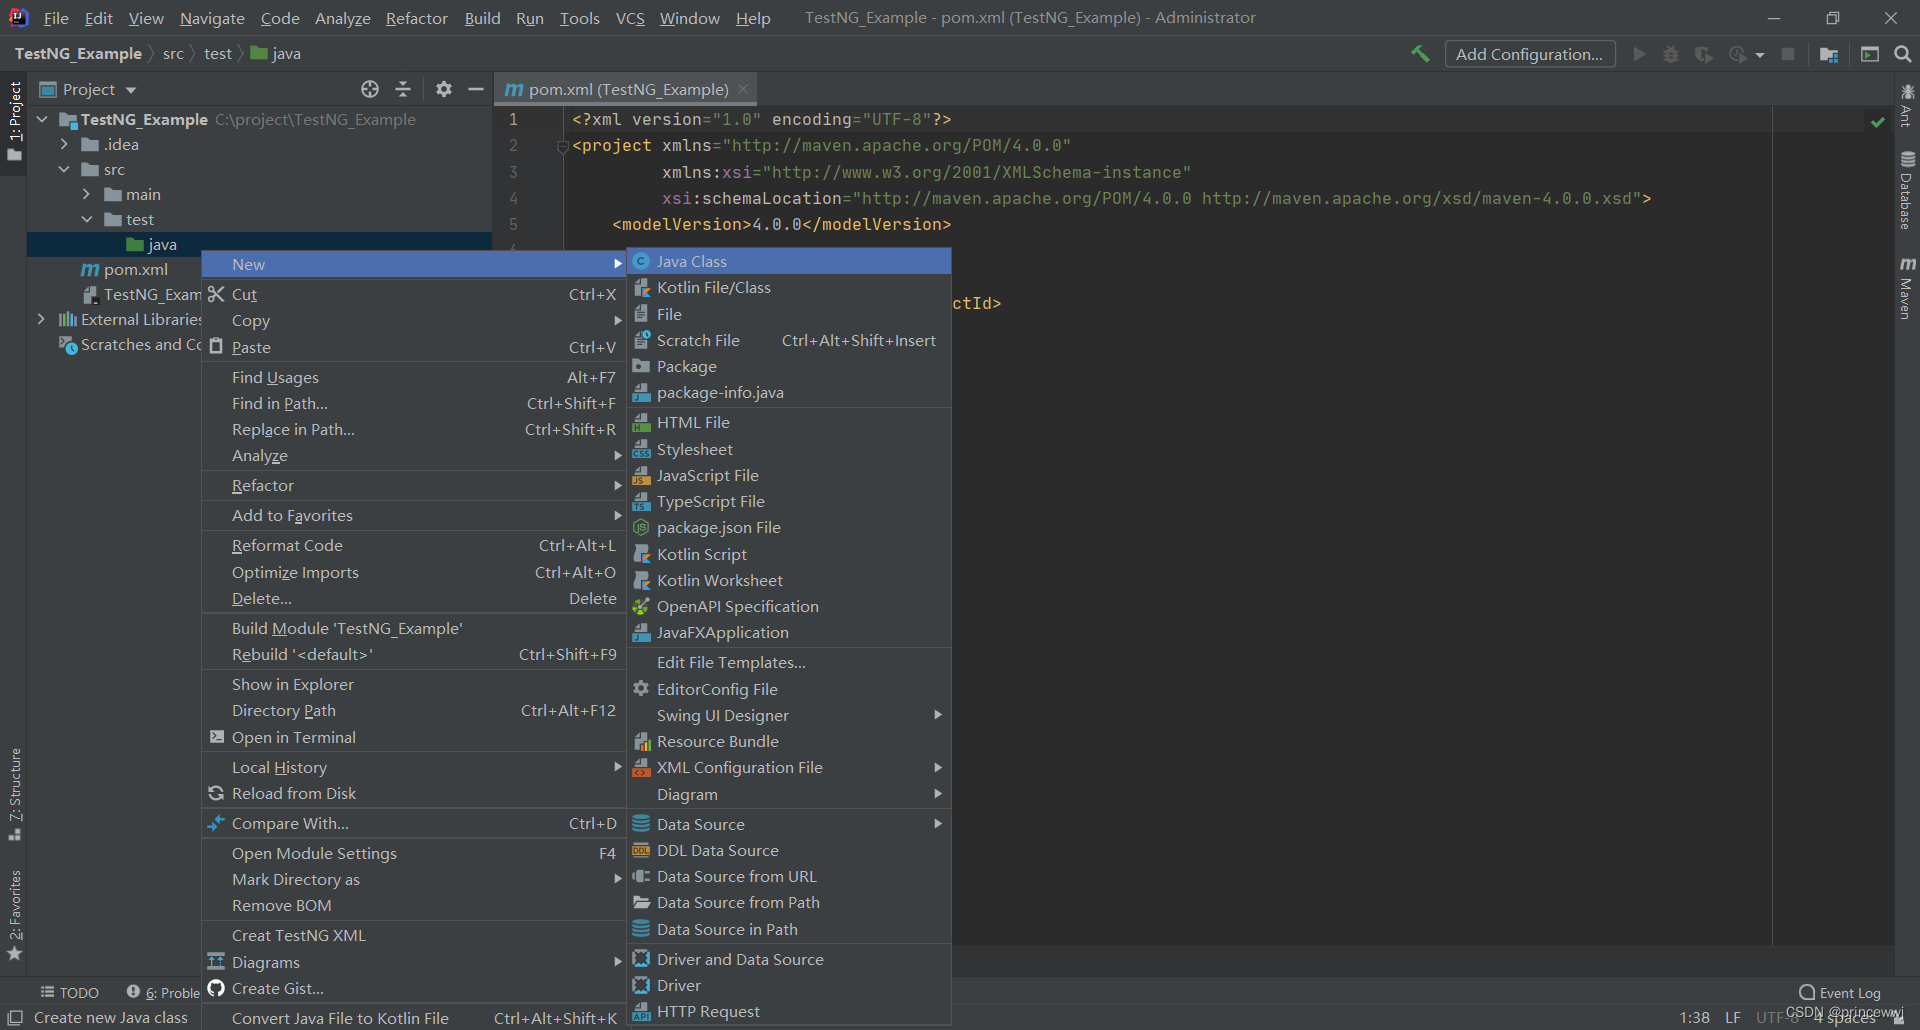Open the Event Log
Screen dimensions: 1920x1030
(1840, 992)
